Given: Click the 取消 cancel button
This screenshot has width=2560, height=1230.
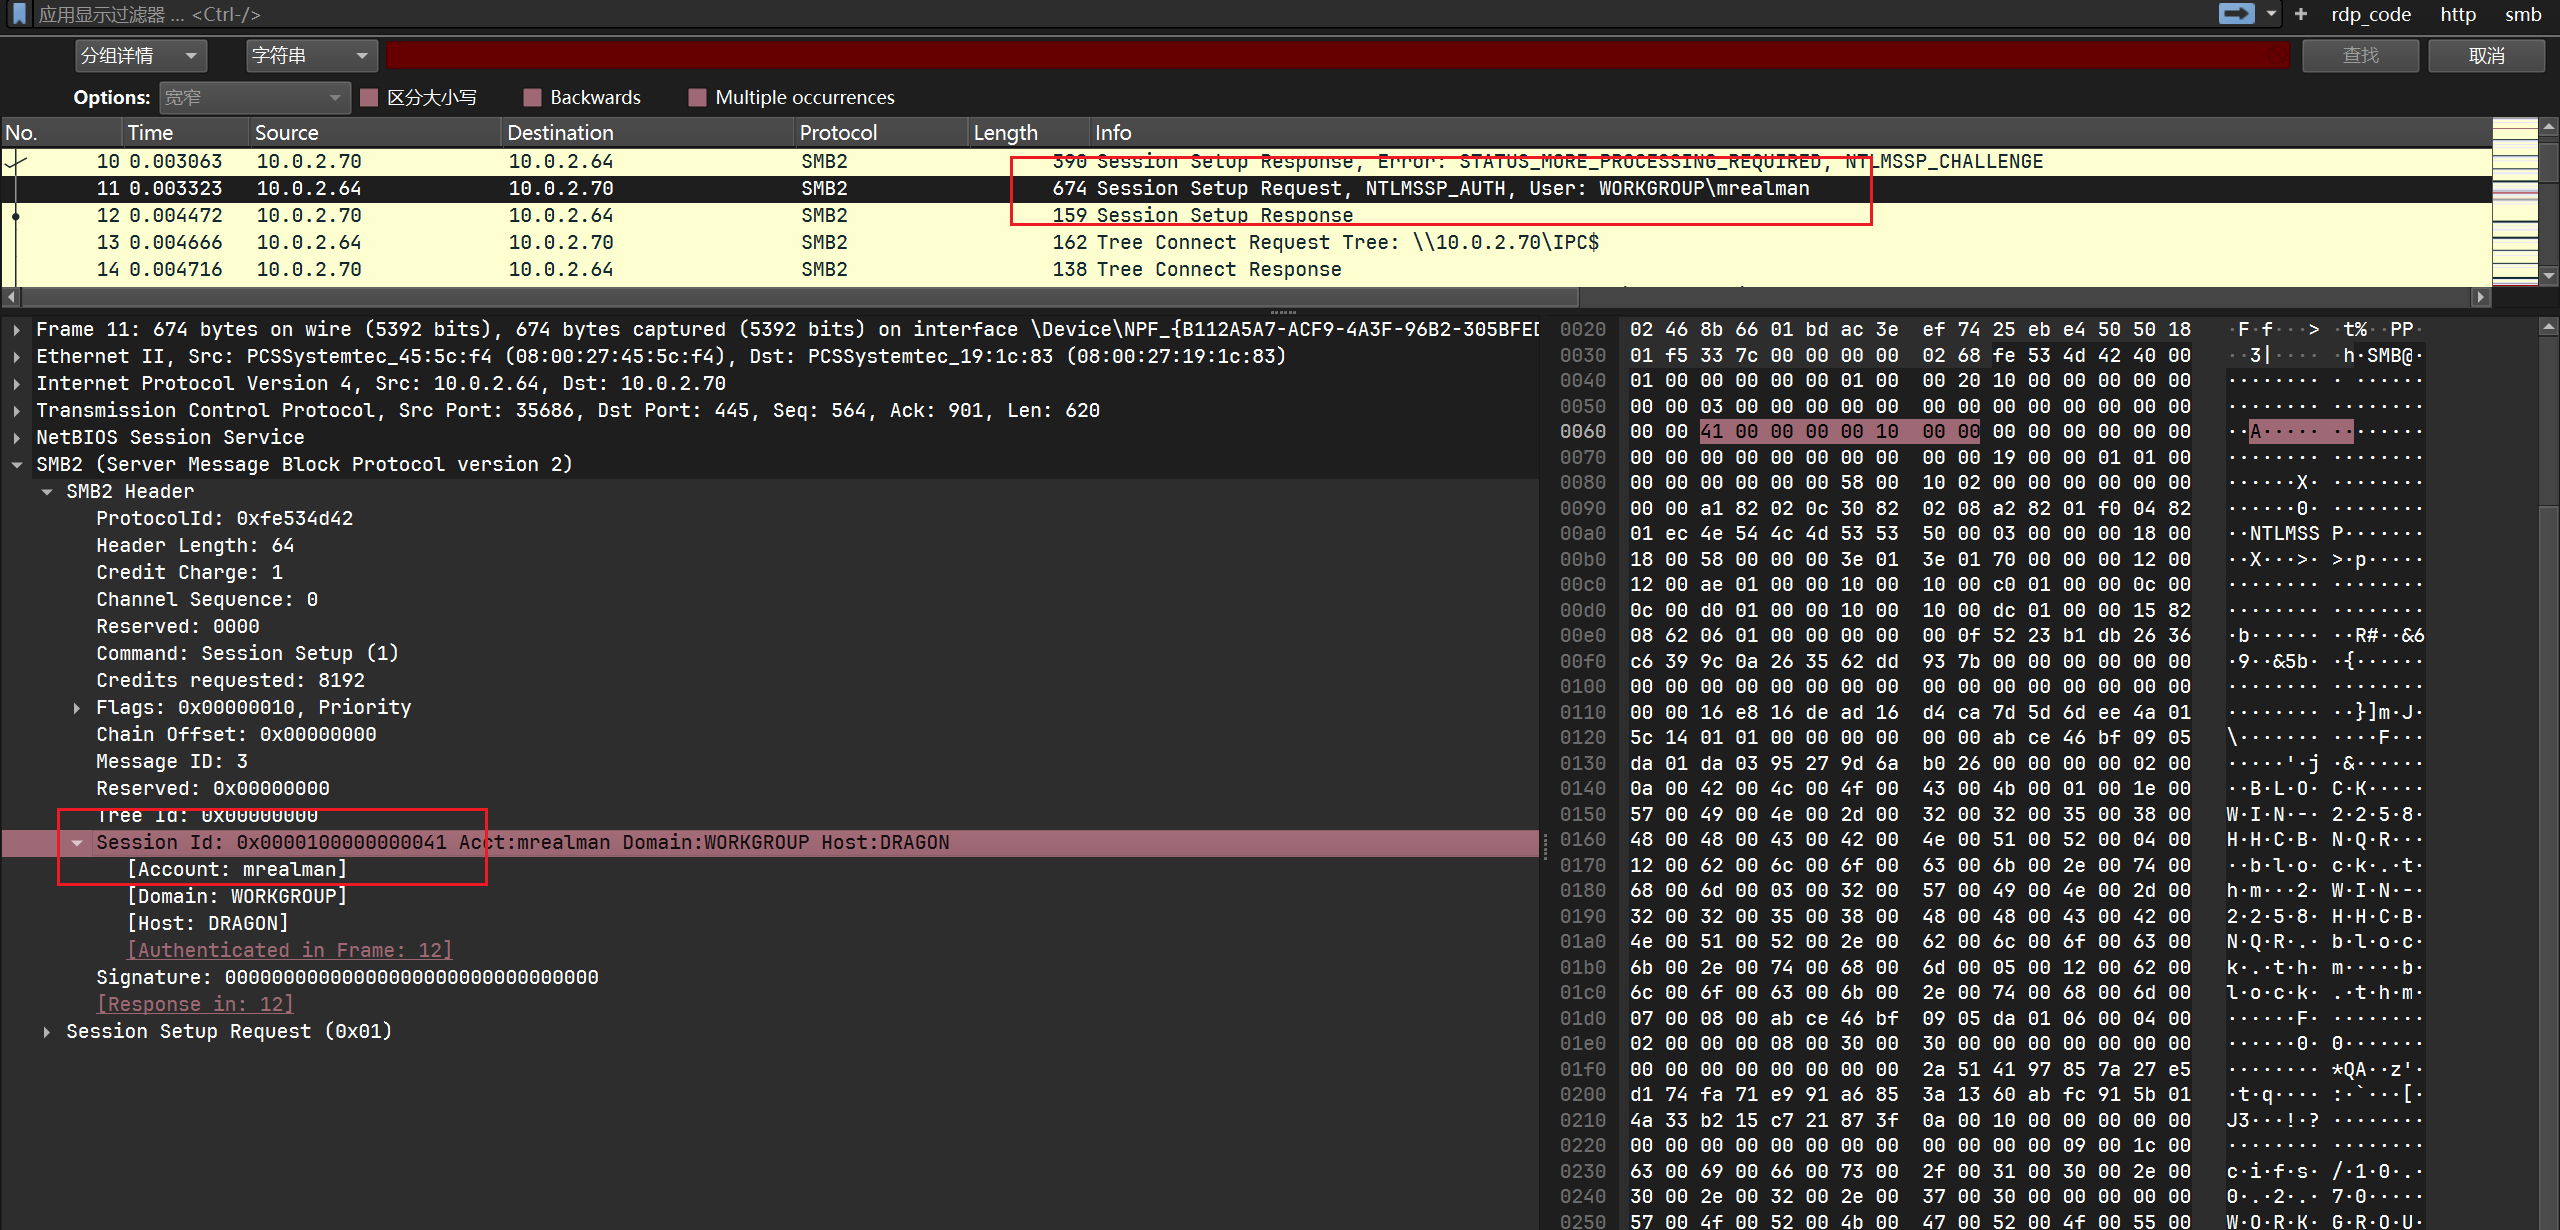Looking at the screenshot, I should click(2486, 56).
